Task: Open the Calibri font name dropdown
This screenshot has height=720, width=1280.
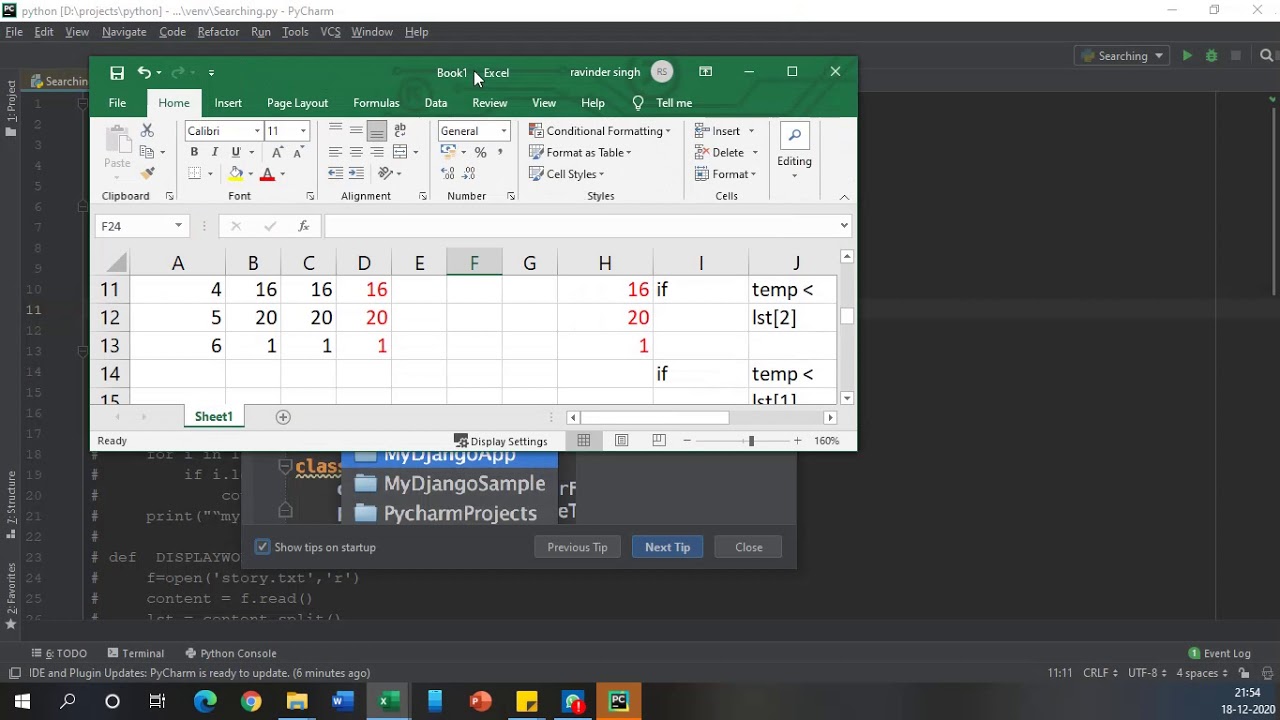Action: 257,131
